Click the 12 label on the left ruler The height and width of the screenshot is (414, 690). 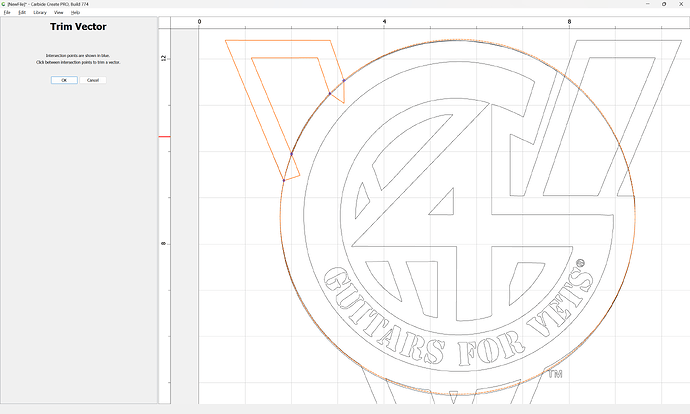tap(164, 58)
